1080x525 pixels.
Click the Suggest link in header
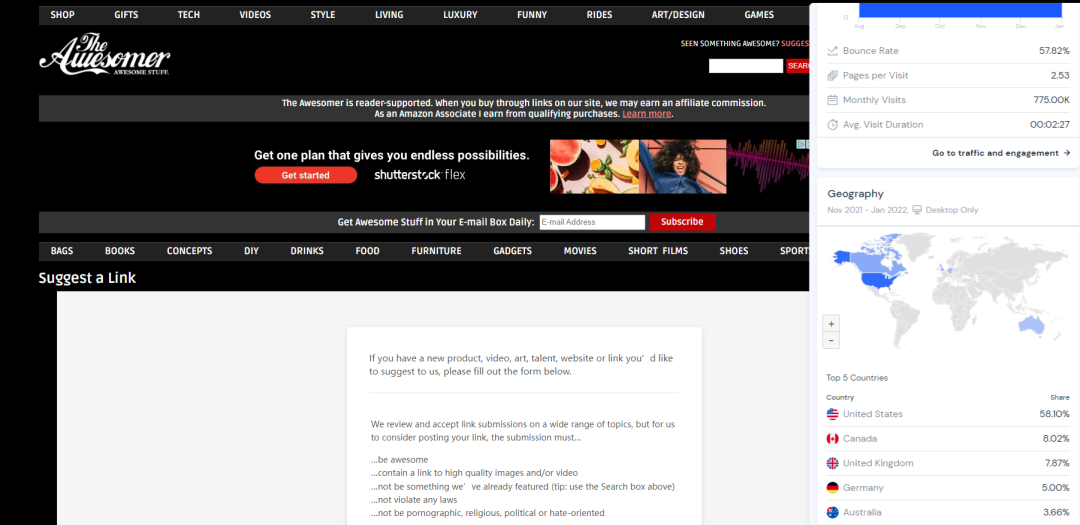pos(795,43)
